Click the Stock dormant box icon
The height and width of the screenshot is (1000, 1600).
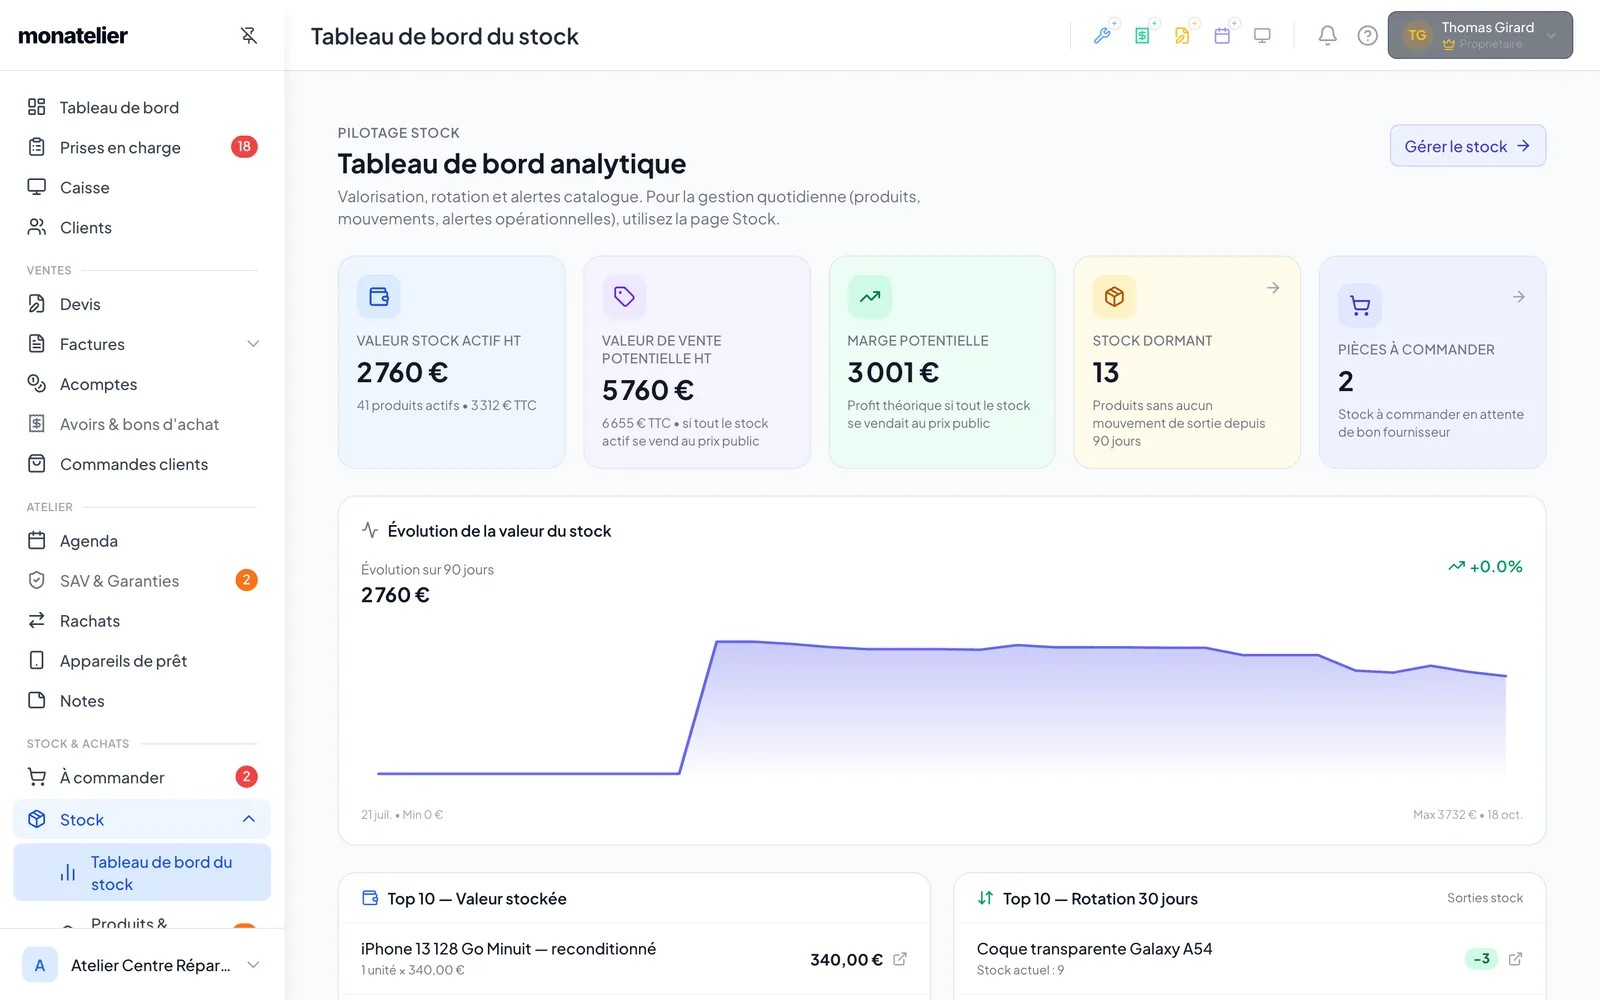[1115, 296]
